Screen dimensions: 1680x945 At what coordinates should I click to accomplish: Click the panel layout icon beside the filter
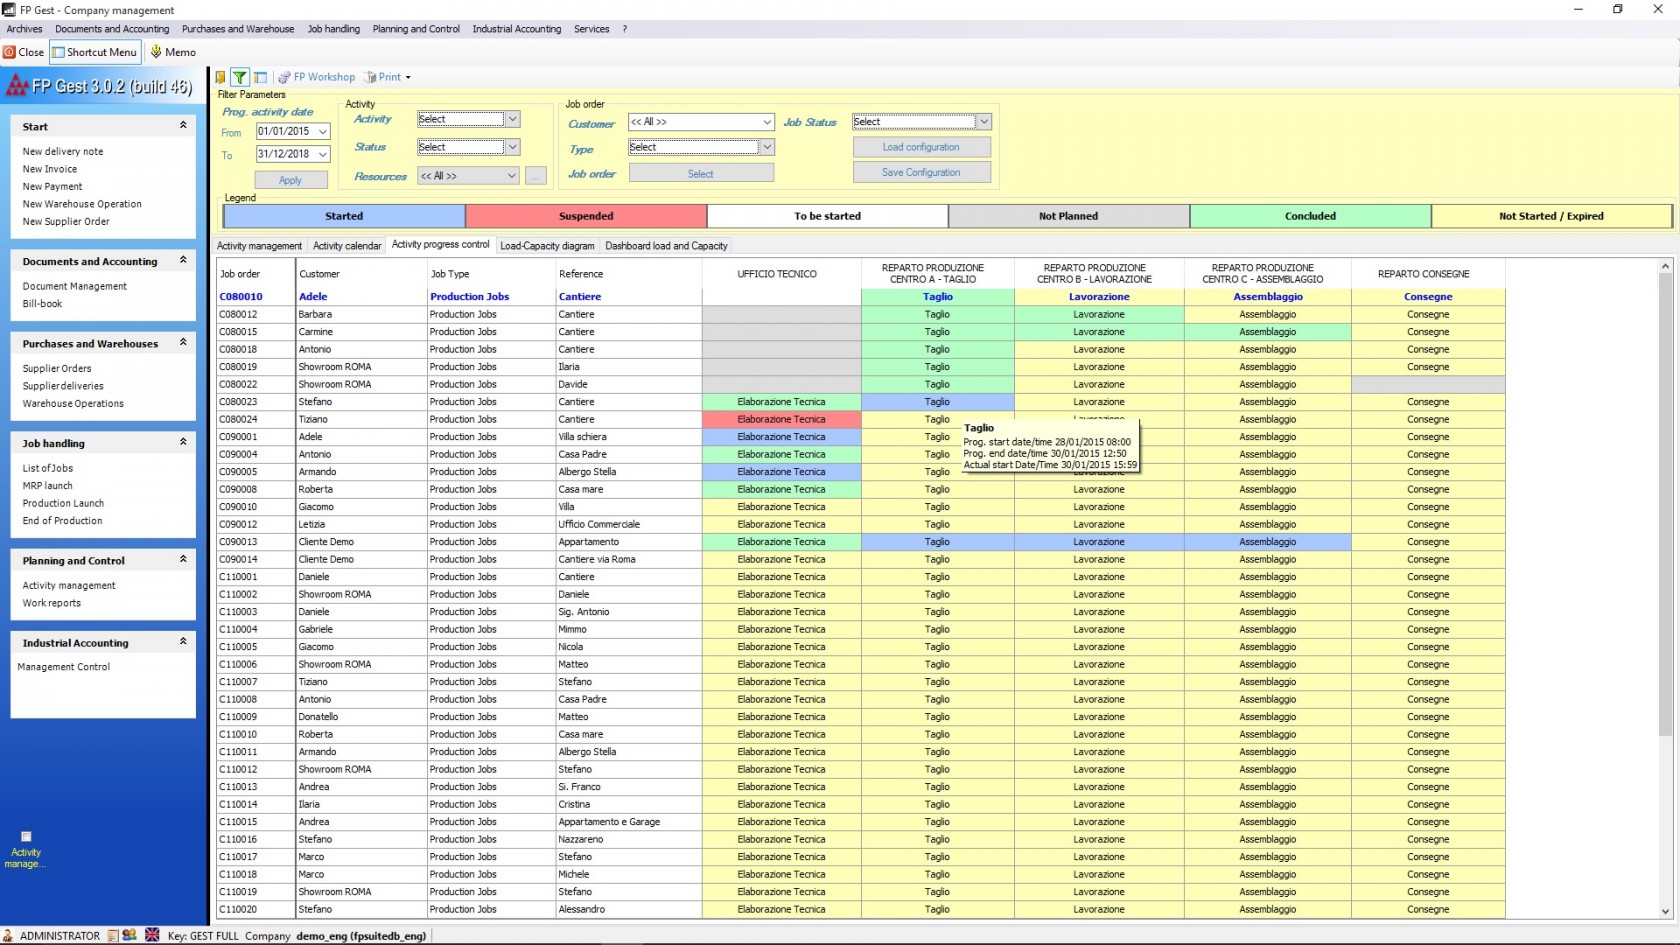(260, 77)
